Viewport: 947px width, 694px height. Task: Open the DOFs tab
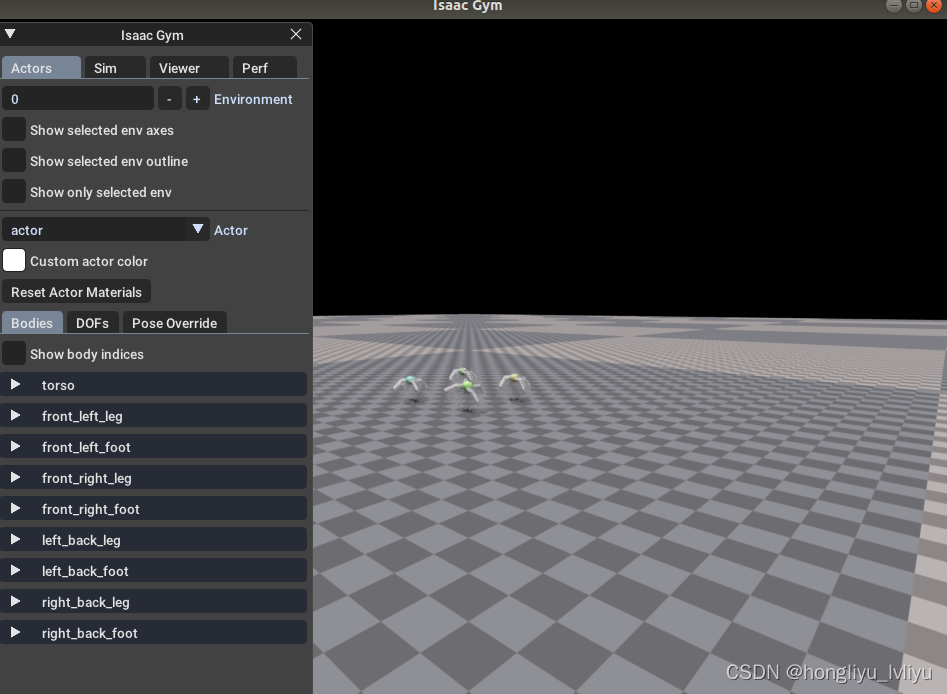point(92,323)
